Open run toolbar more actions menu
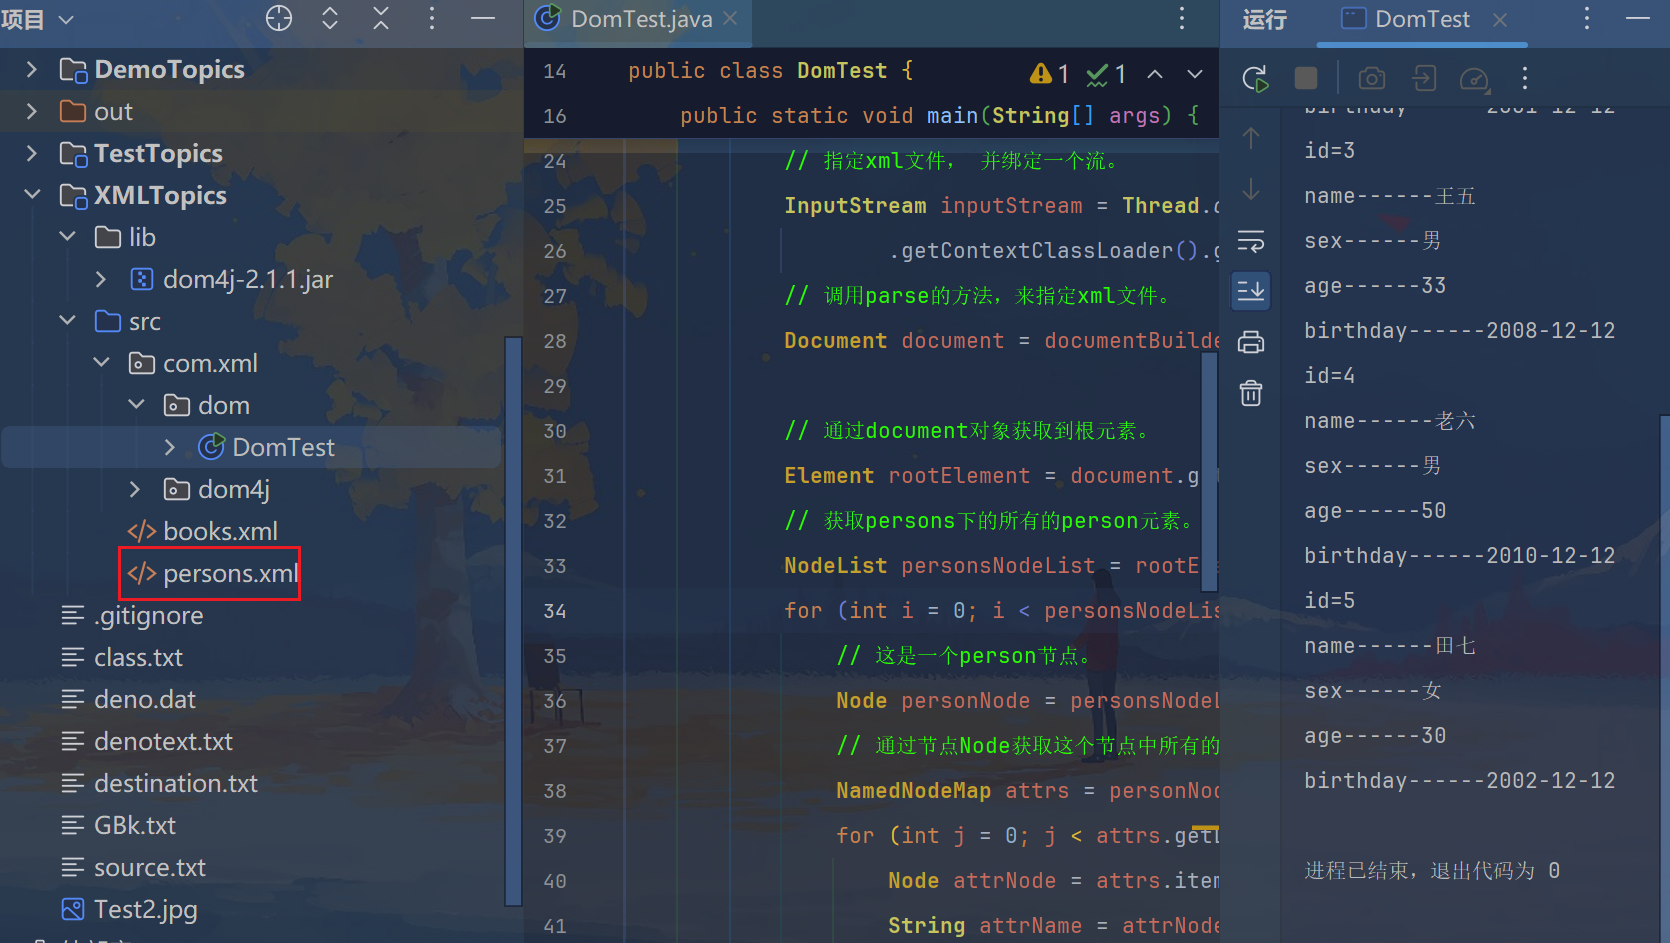 tap(1525, 78)
